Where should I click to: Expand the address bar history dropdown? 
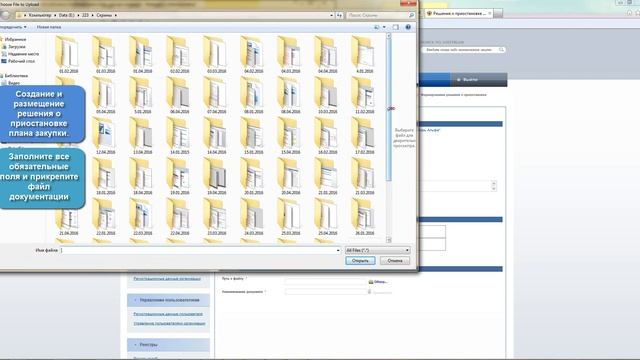point(331,15)
